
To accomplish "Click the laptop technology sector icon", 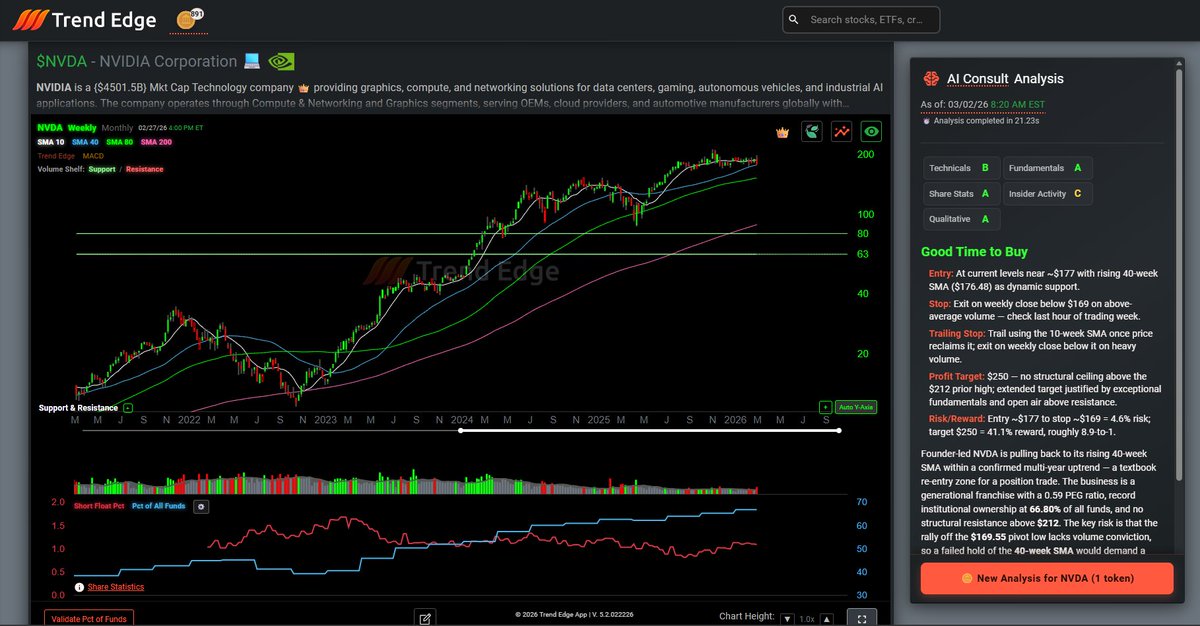I will point(252,62).
